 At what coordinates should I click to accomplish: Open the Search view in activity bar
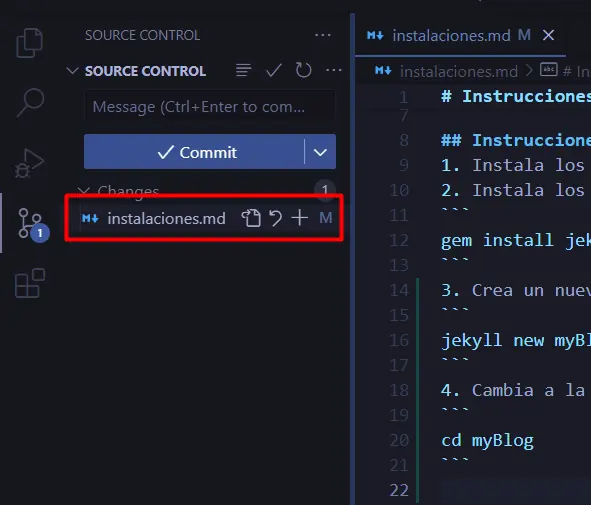click(x=30, y=103)
